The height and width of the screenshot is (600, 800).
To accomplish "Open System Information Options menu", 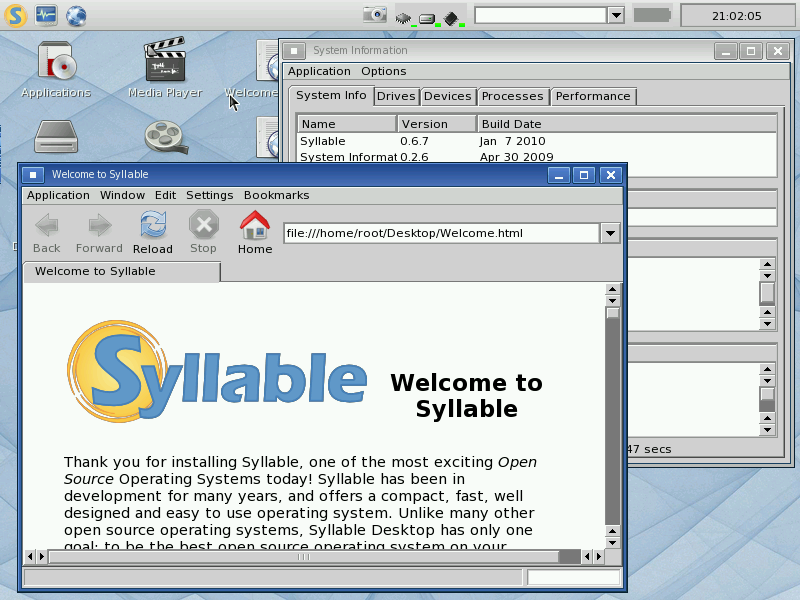I will [384, 71].
